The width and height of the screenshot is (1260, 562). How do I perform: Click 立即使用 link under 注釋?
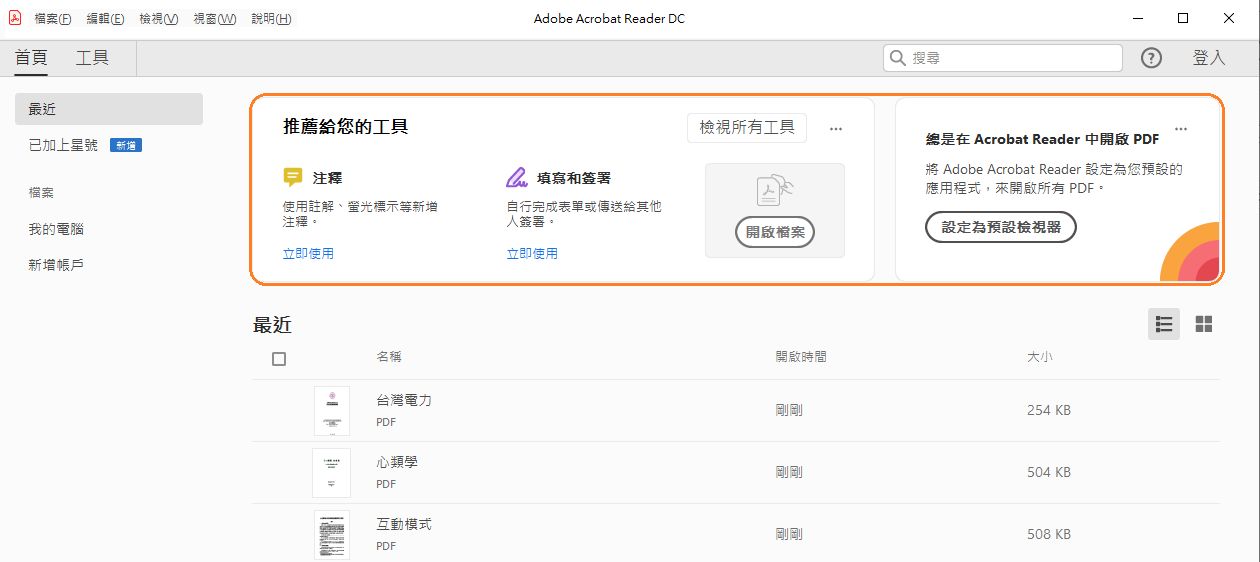click(x=308, y=254)
